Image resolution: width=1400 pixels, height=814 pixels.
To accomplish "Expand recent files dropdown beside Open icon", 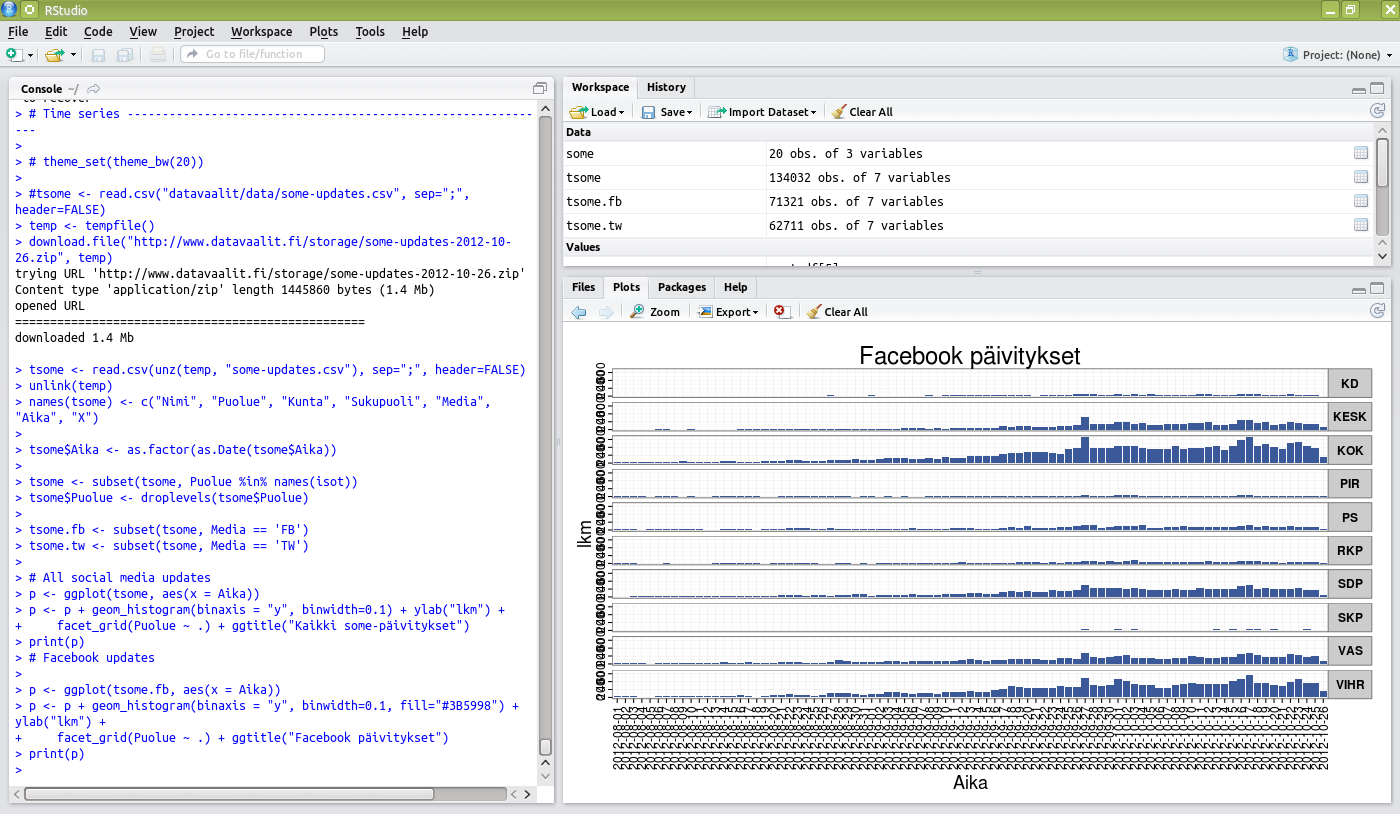I will [x=73, y=55].
